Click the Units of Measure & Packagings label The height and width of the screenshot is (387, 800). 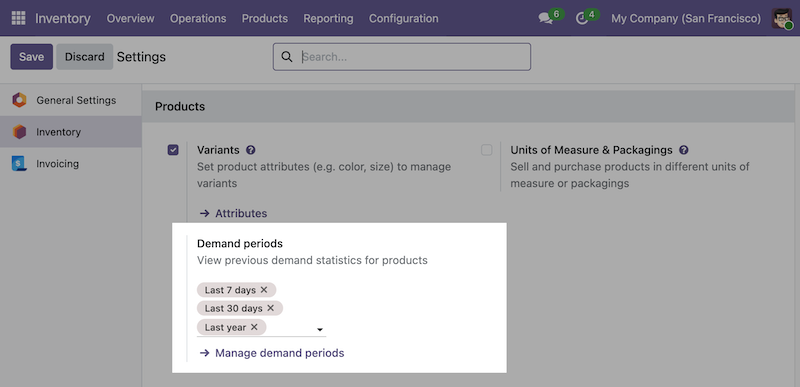591,150
